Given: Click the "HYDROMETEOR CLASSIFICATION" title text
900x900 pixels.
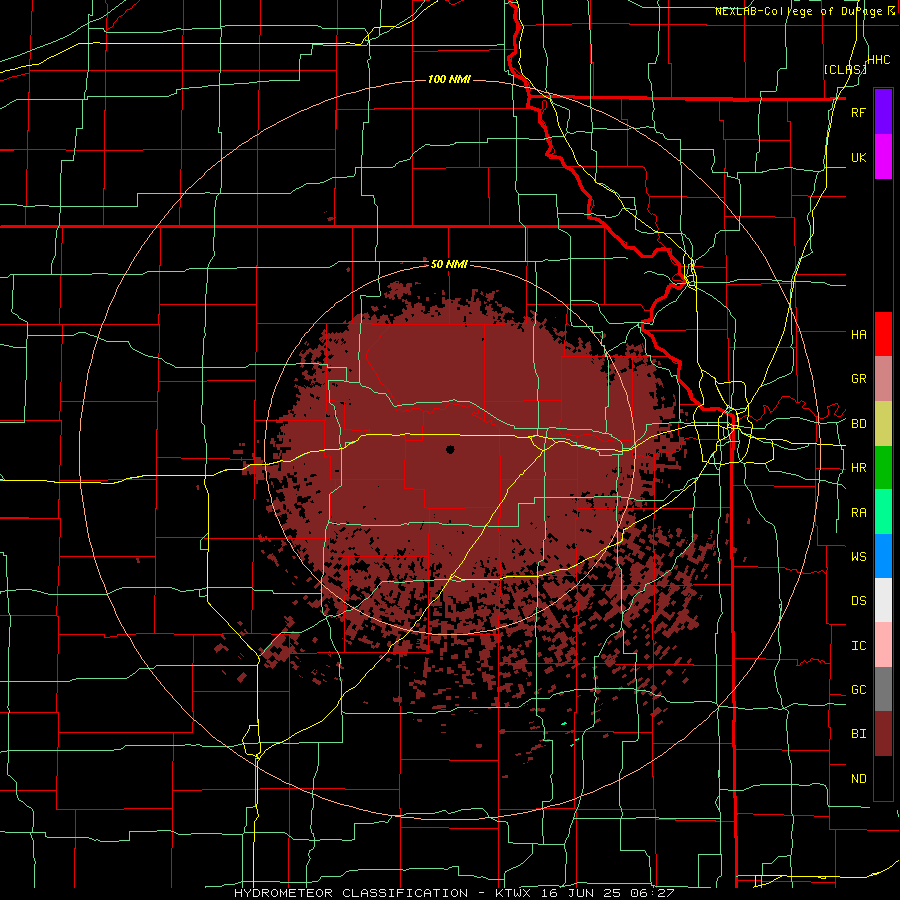Looking at the screenshot, I should [x=351, y=893].
